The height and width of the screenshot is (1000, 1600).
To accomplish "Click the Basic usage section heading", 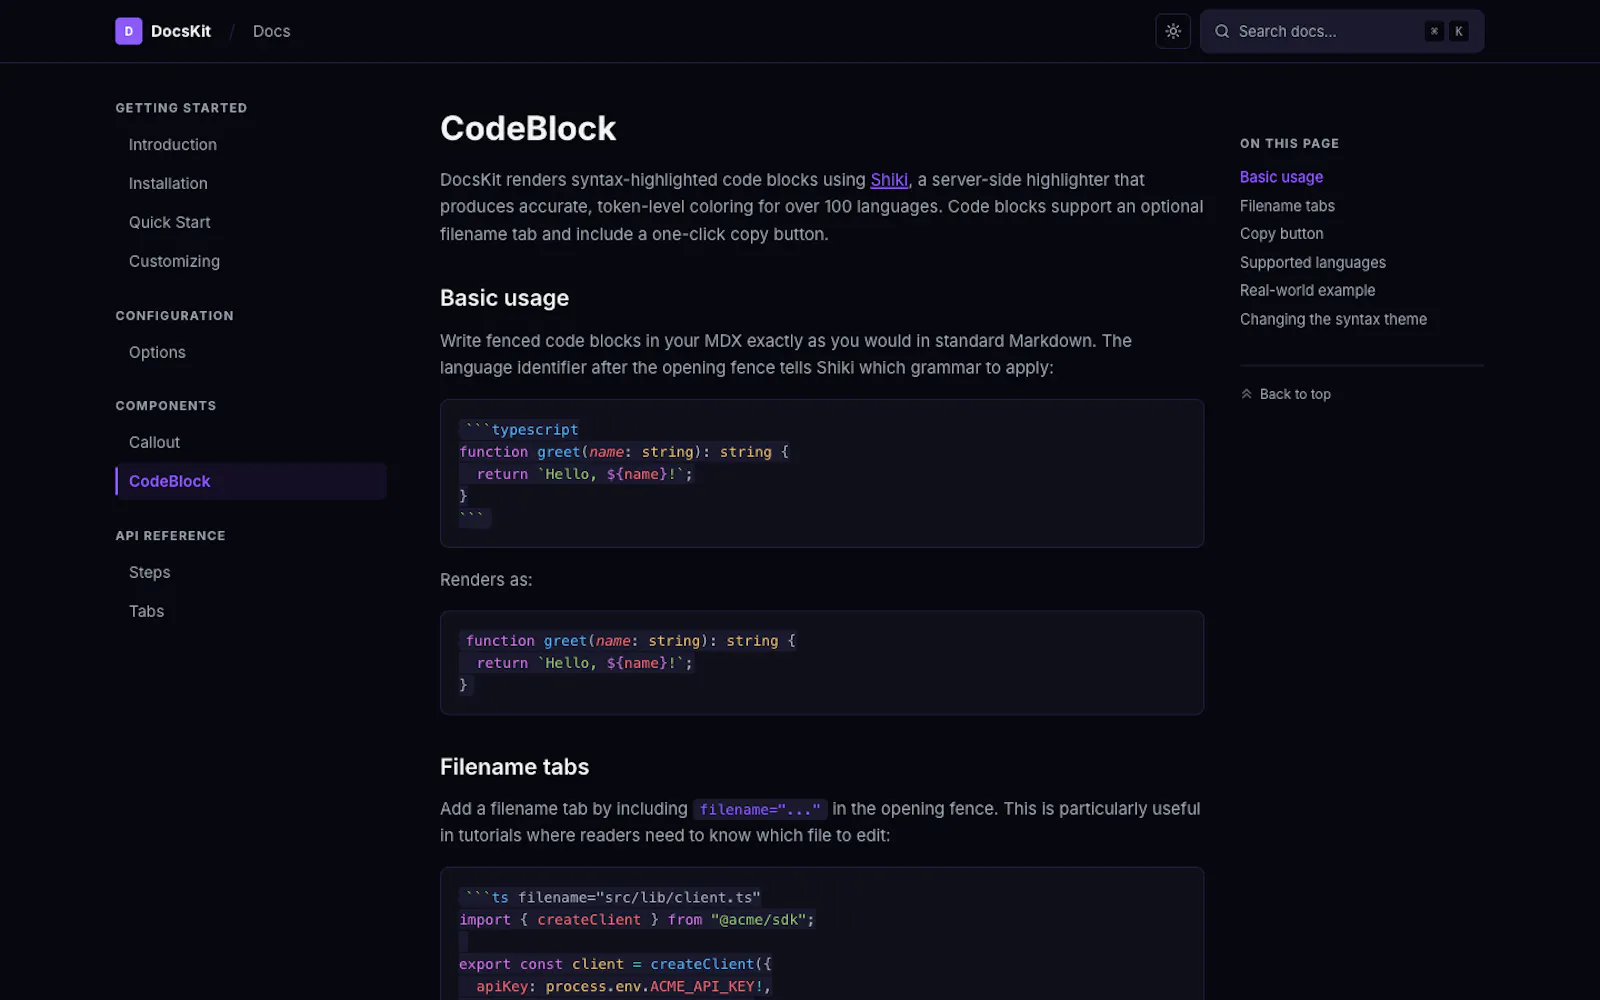I will tap(504, 298).
